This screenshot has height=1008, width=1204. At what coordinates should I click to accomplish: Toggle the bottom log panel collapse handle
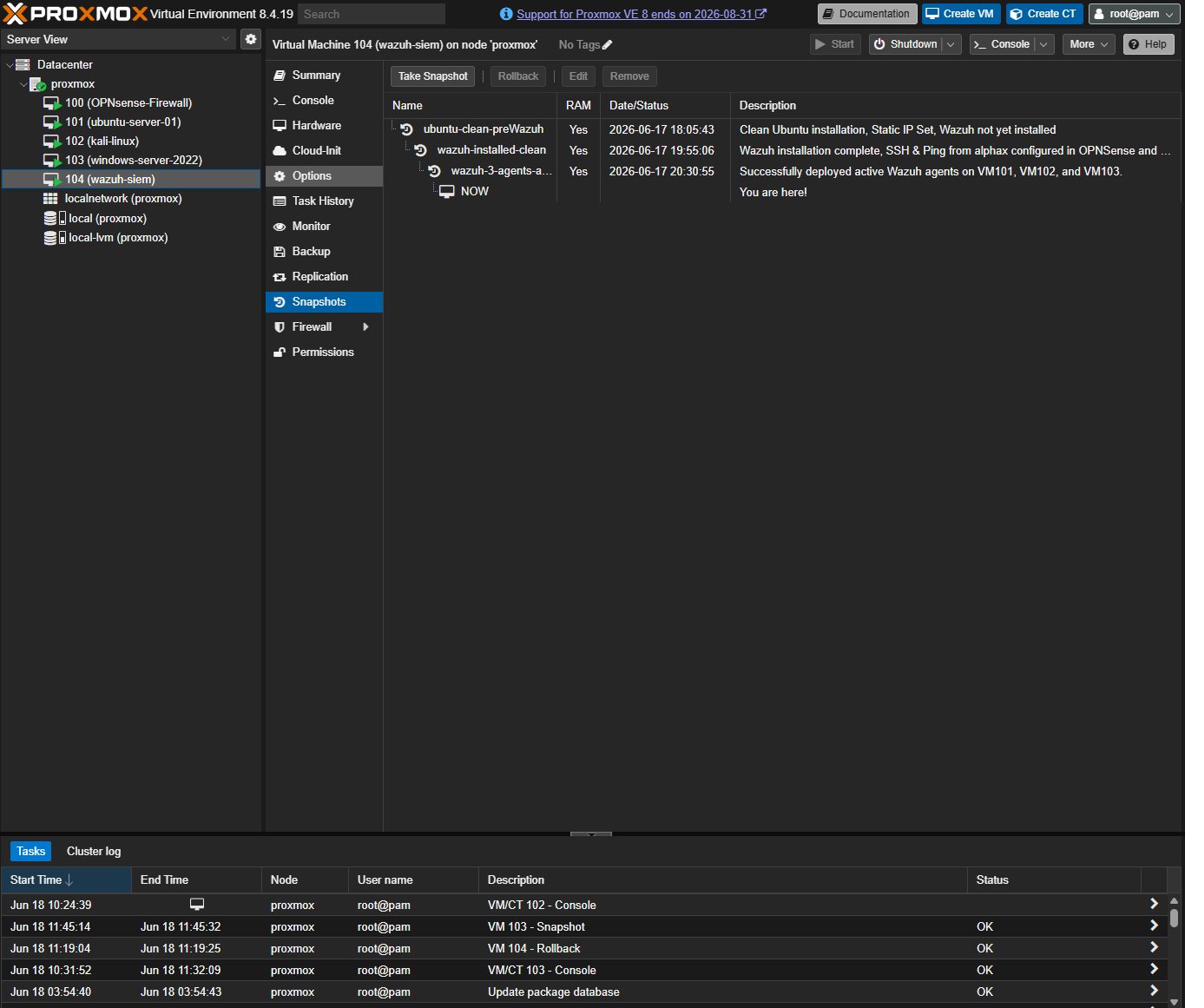(x=589, y=834)
